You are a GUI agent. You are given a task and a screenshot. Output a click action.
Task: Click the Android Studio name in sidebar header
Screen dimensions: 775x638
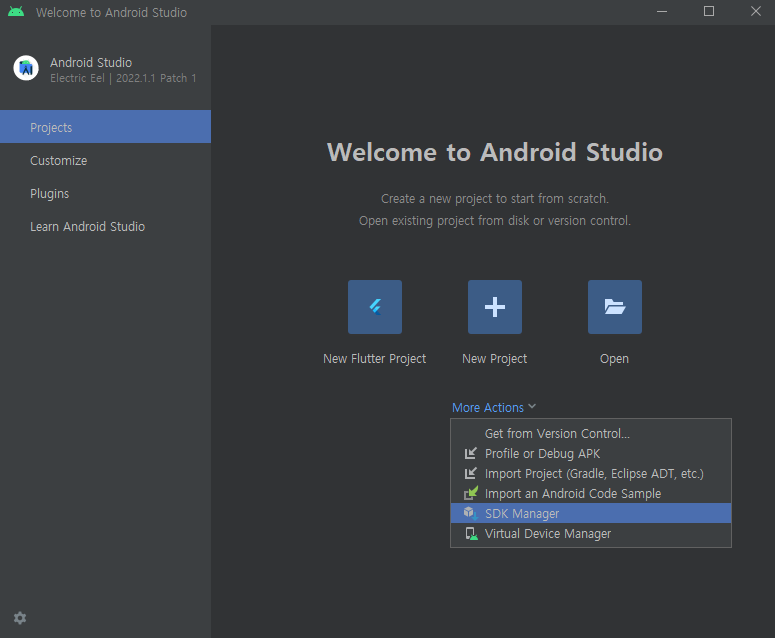coord(91,62)
